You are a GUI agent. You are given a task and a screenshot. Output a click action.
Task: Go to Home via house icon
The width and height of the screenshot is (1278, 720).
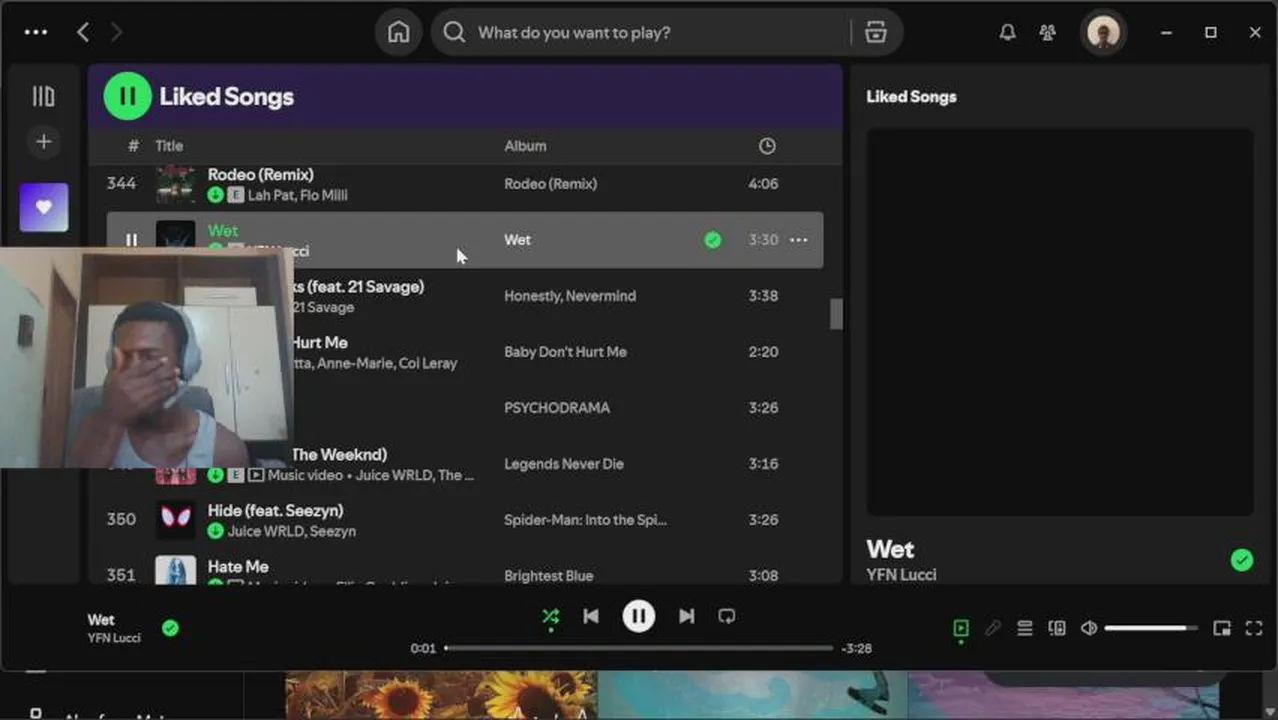(399, 32)
